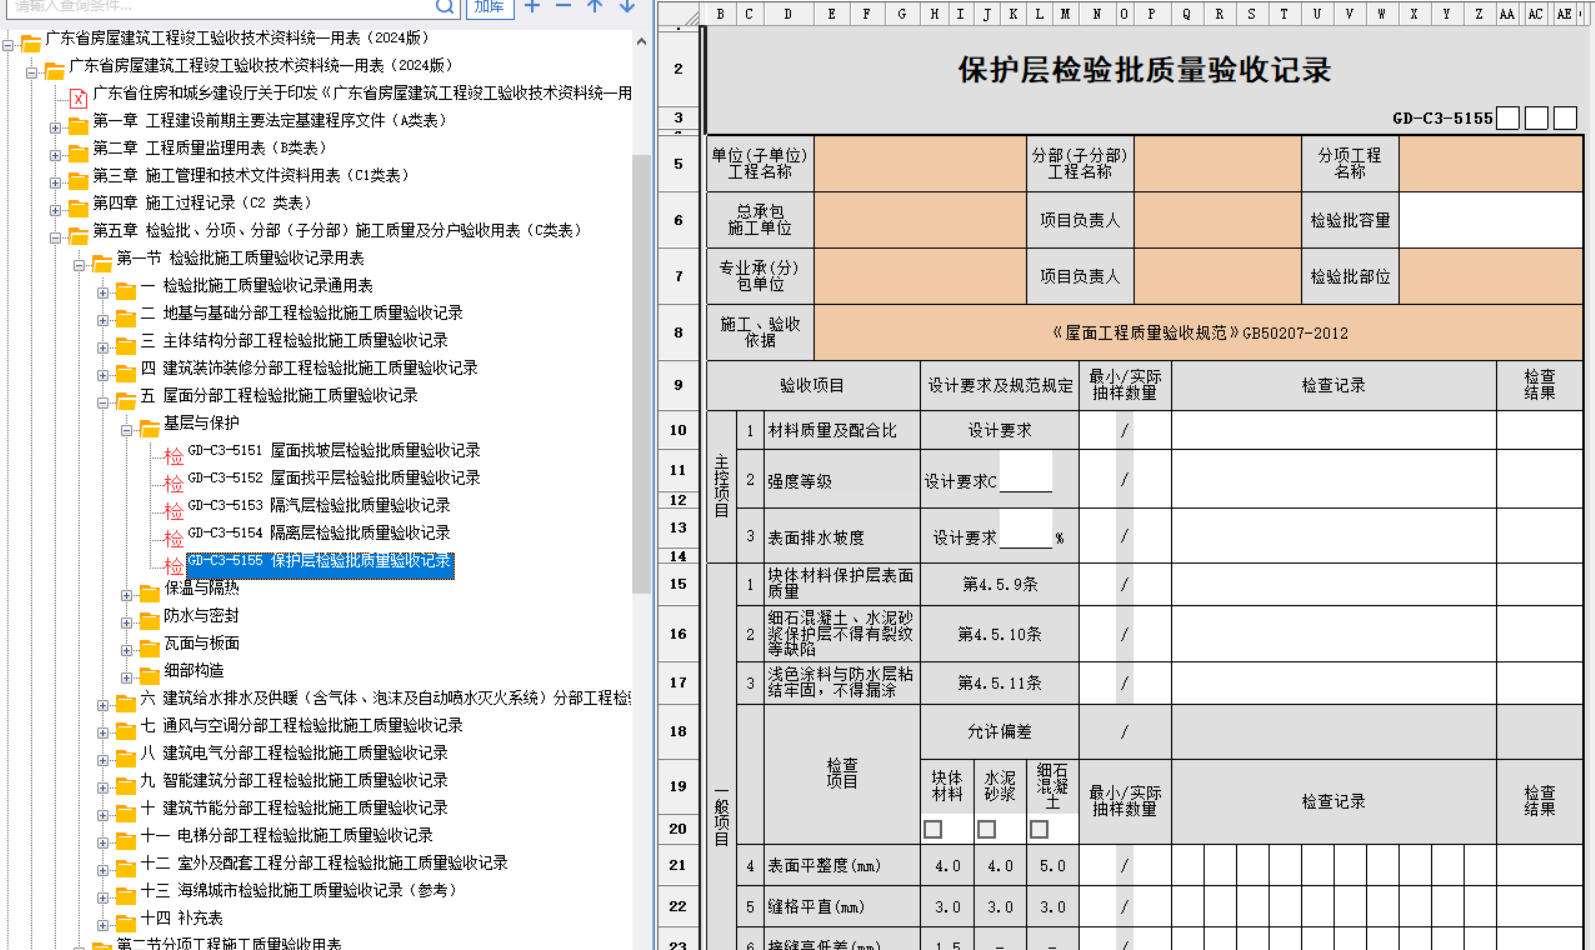This screenshot has width=1595, height=950.
Task: Expand 第一章 工程建设前期 chapter node
Action: tap(56, 127)
